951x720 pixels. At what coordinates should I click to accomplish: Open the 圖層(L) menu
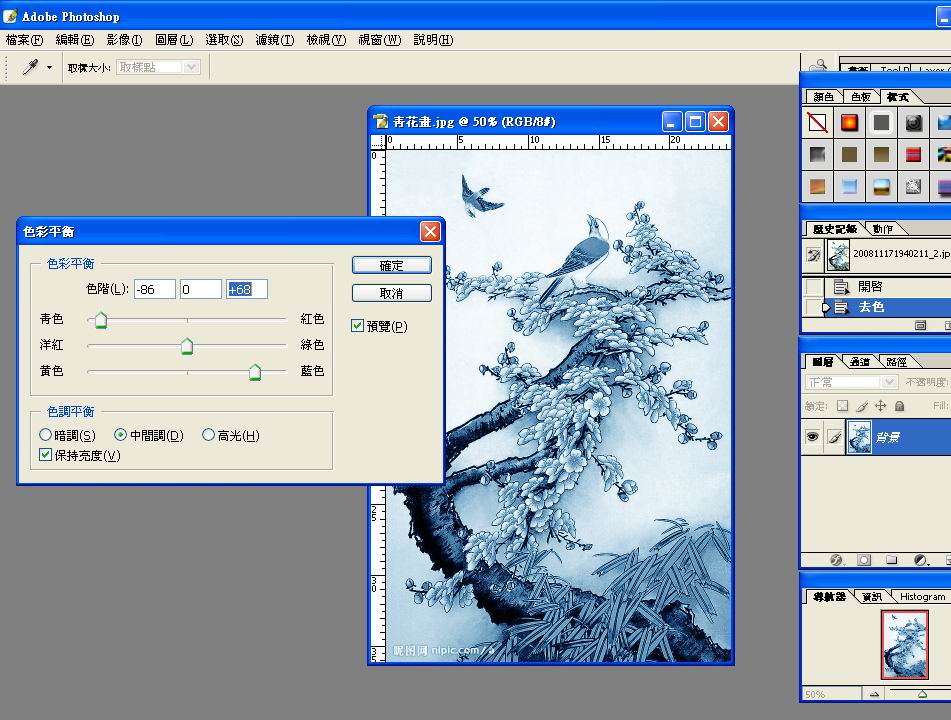(x=174, y=39)
